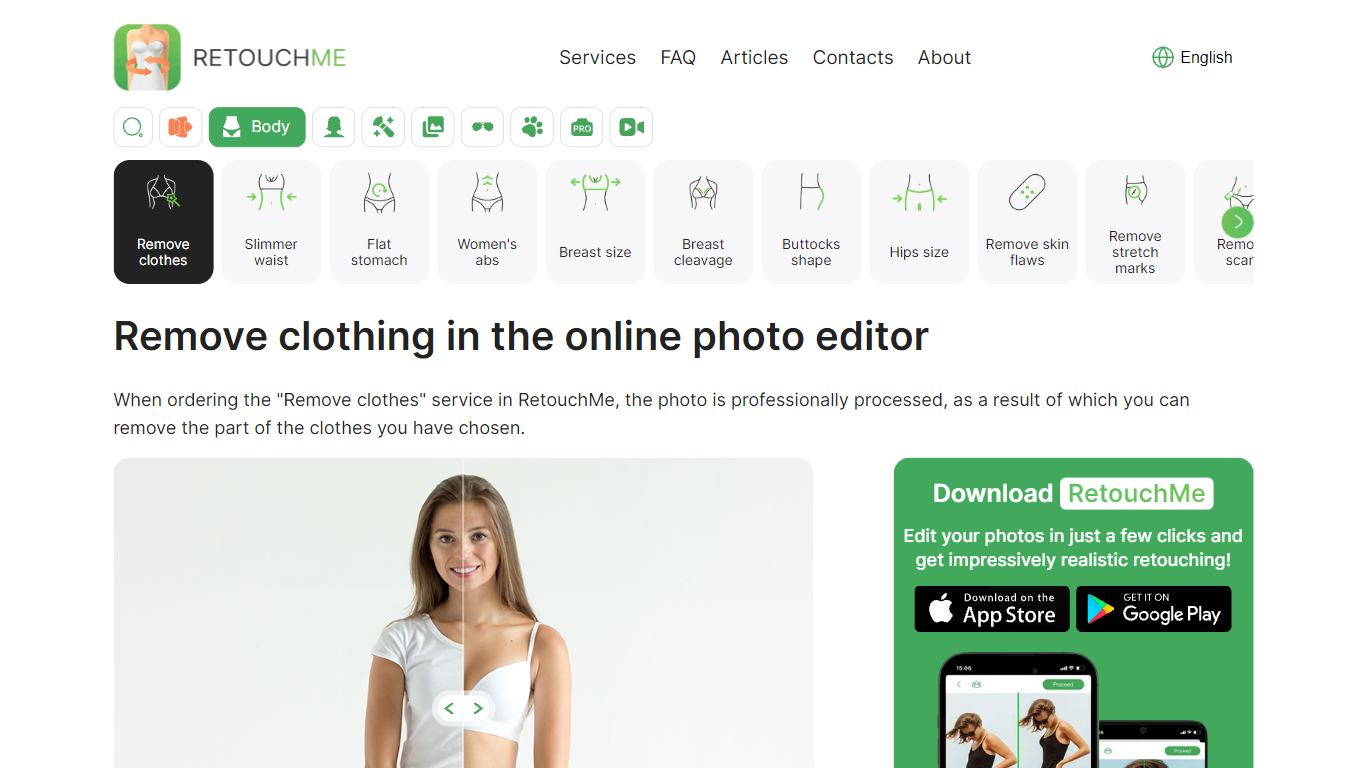Open the Contacts menu item
This screenshot has height=768, width=1366.
pos(853,57)
